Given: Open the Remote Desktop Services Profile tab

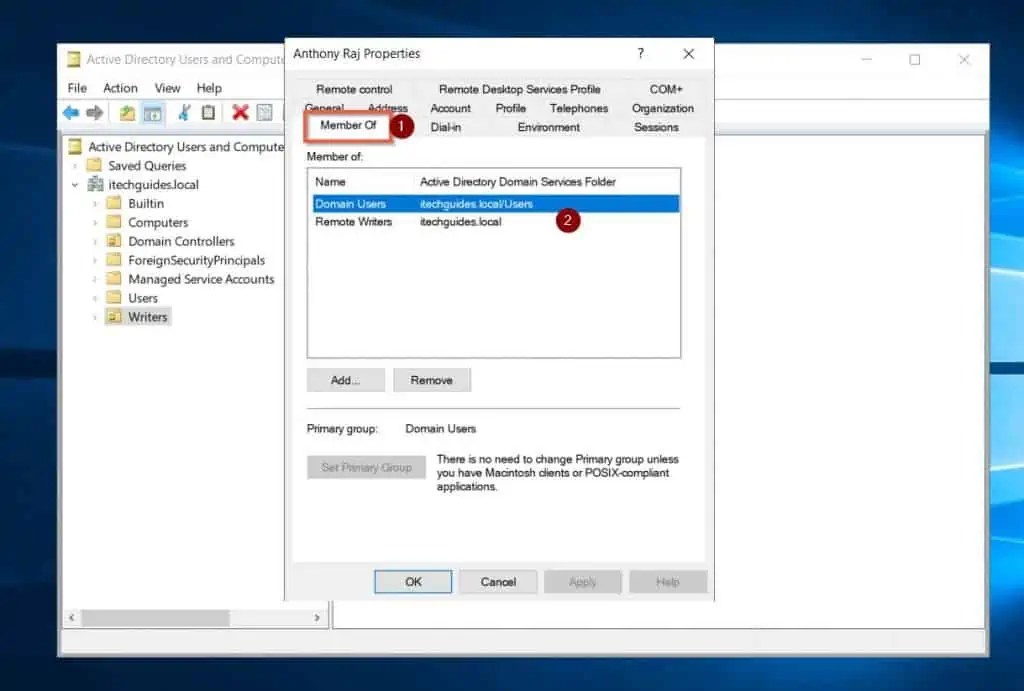Looking at the screenshot, I should pos(519,88).
